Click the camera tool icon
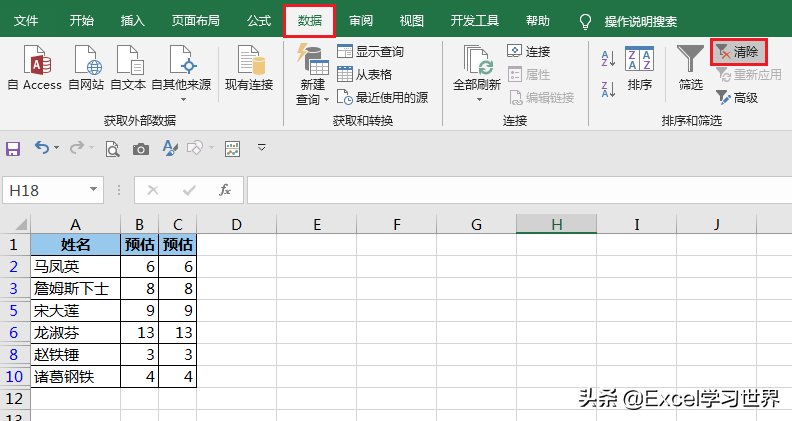The height and width of the screenshot is (421, 792). coord(141,149)
